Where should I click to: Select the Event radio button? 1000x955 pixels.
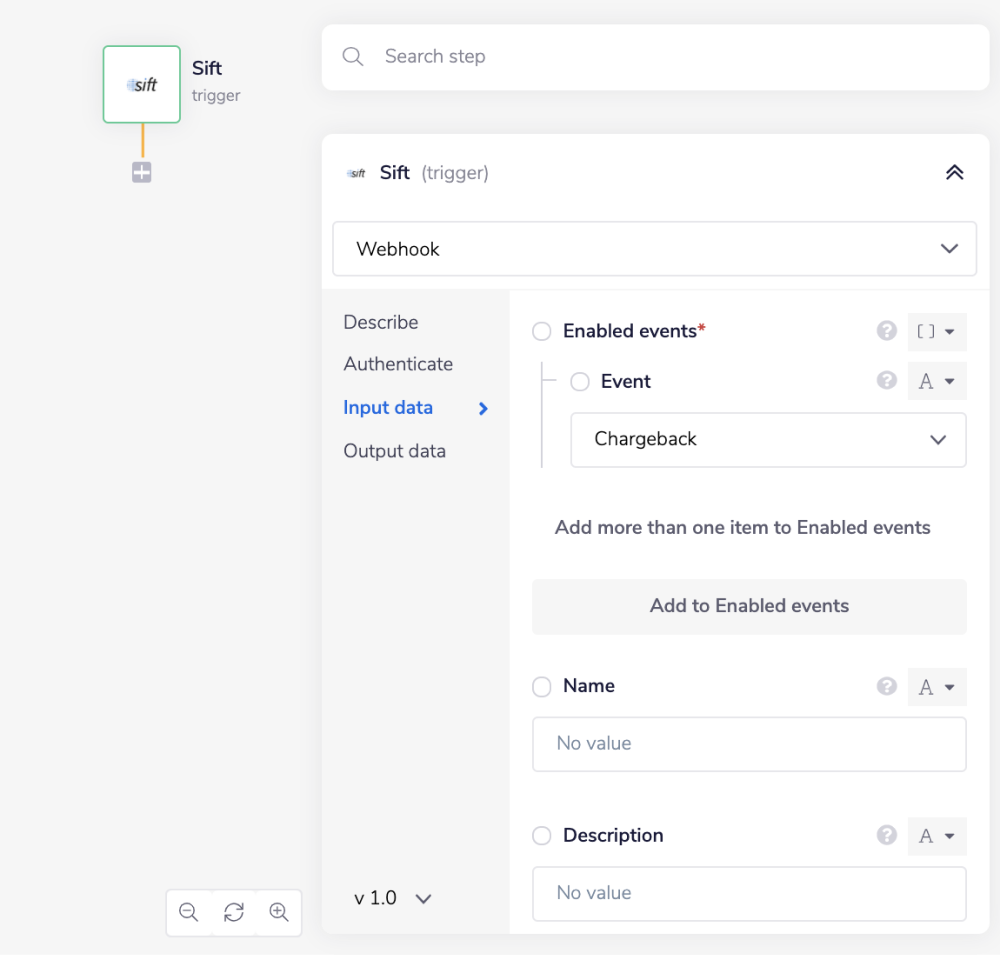coord(580,382)
